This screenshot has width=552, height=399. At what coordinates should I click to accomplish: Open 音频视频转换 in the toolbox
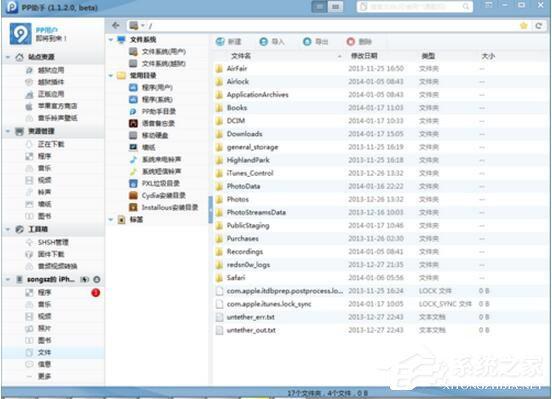57,266
